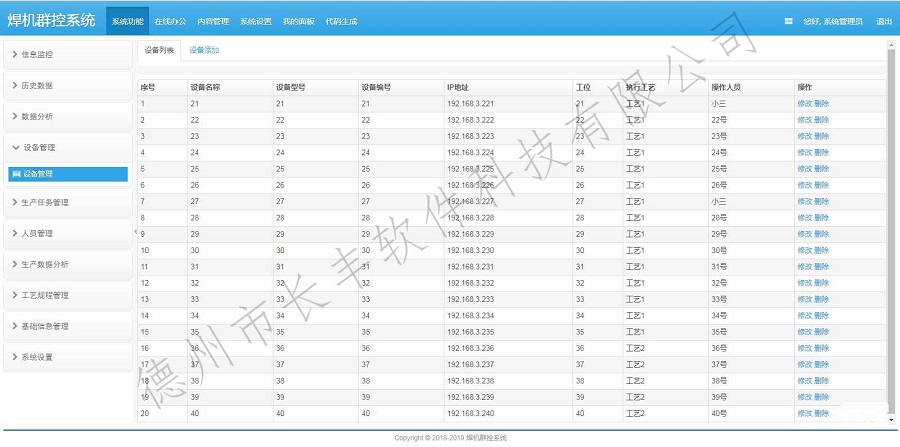
Task: Click 修改 for the device at 192.168.3.221
Action: 804,103
